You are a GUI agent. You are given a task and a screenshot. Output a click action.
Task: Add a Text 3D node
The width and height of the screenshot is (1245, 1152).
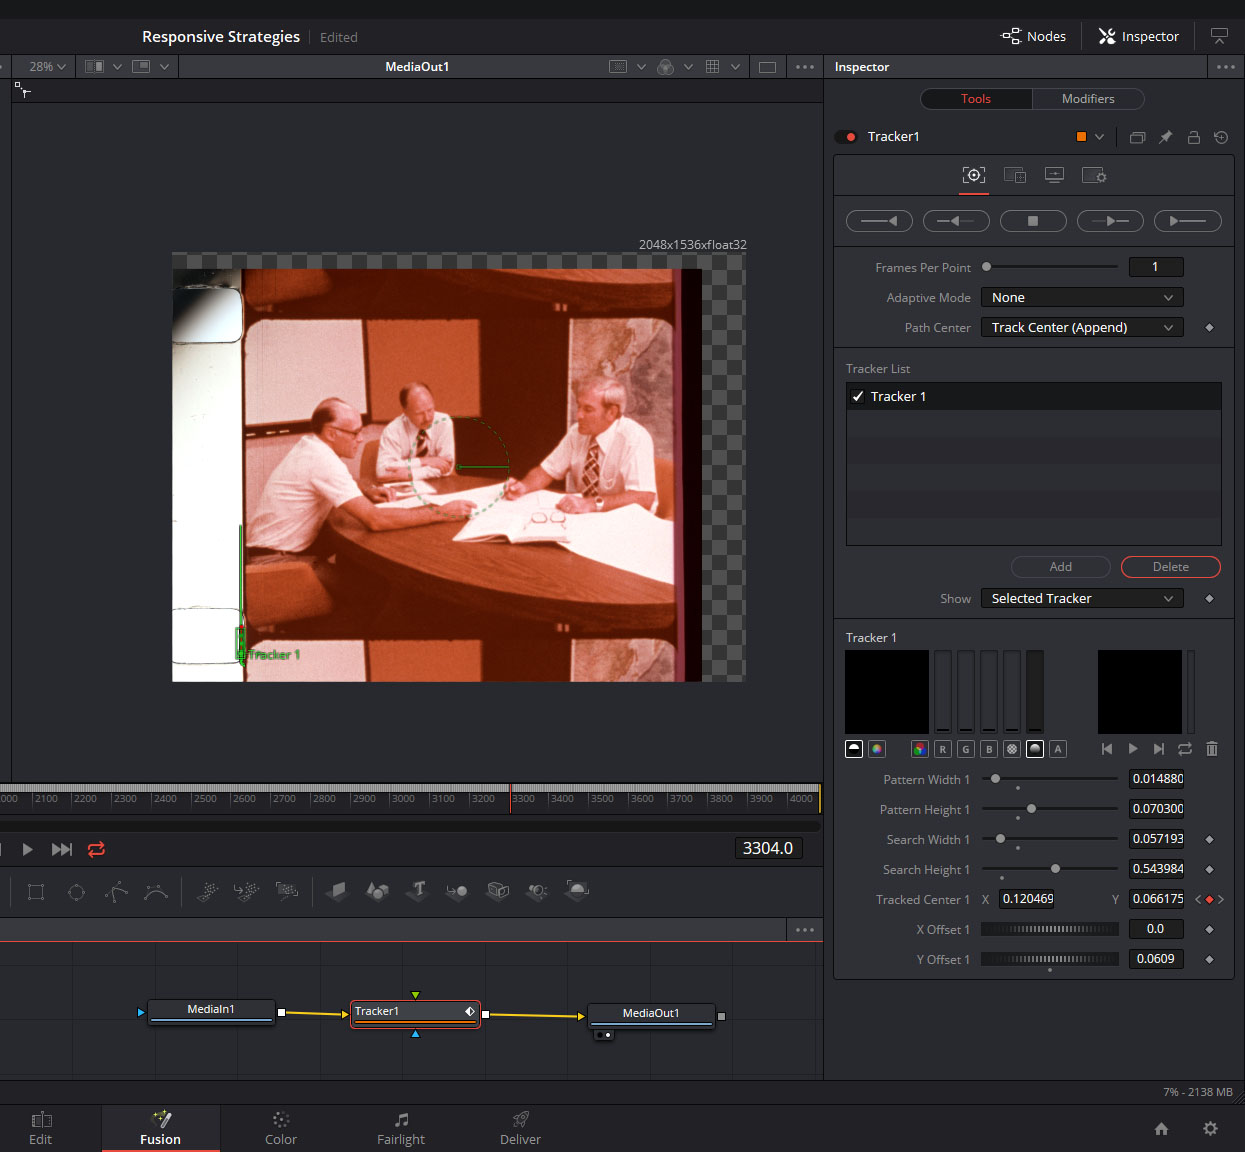point(417,892)
